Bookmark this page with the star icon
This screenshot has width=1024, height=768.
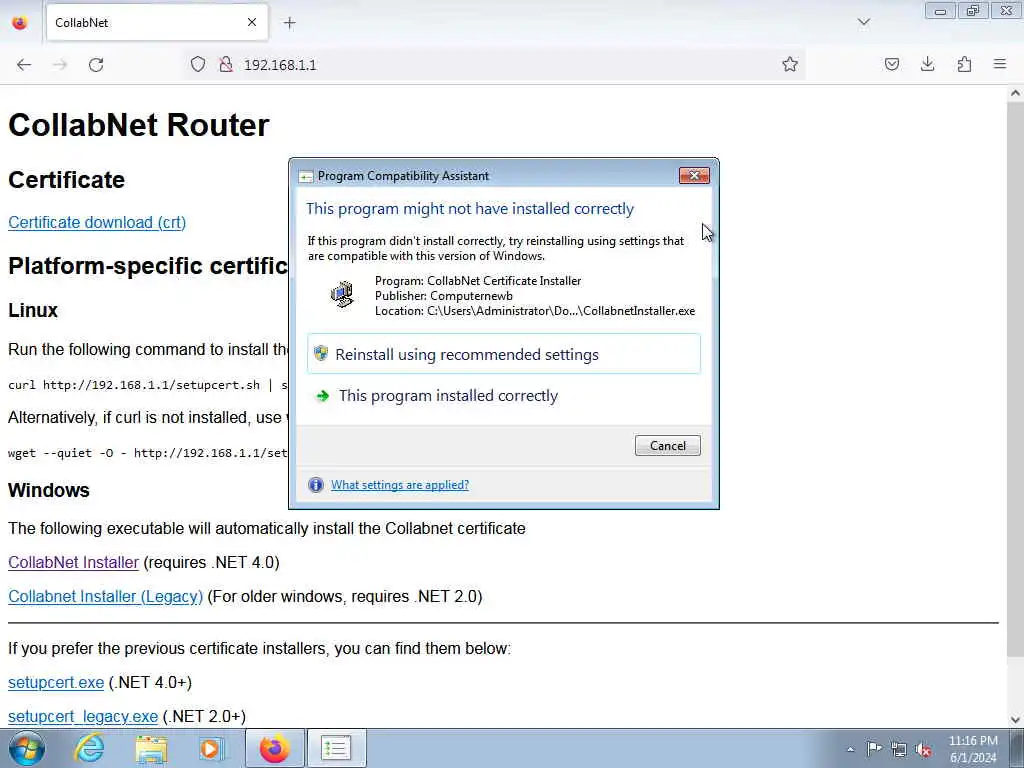(790, 64)
